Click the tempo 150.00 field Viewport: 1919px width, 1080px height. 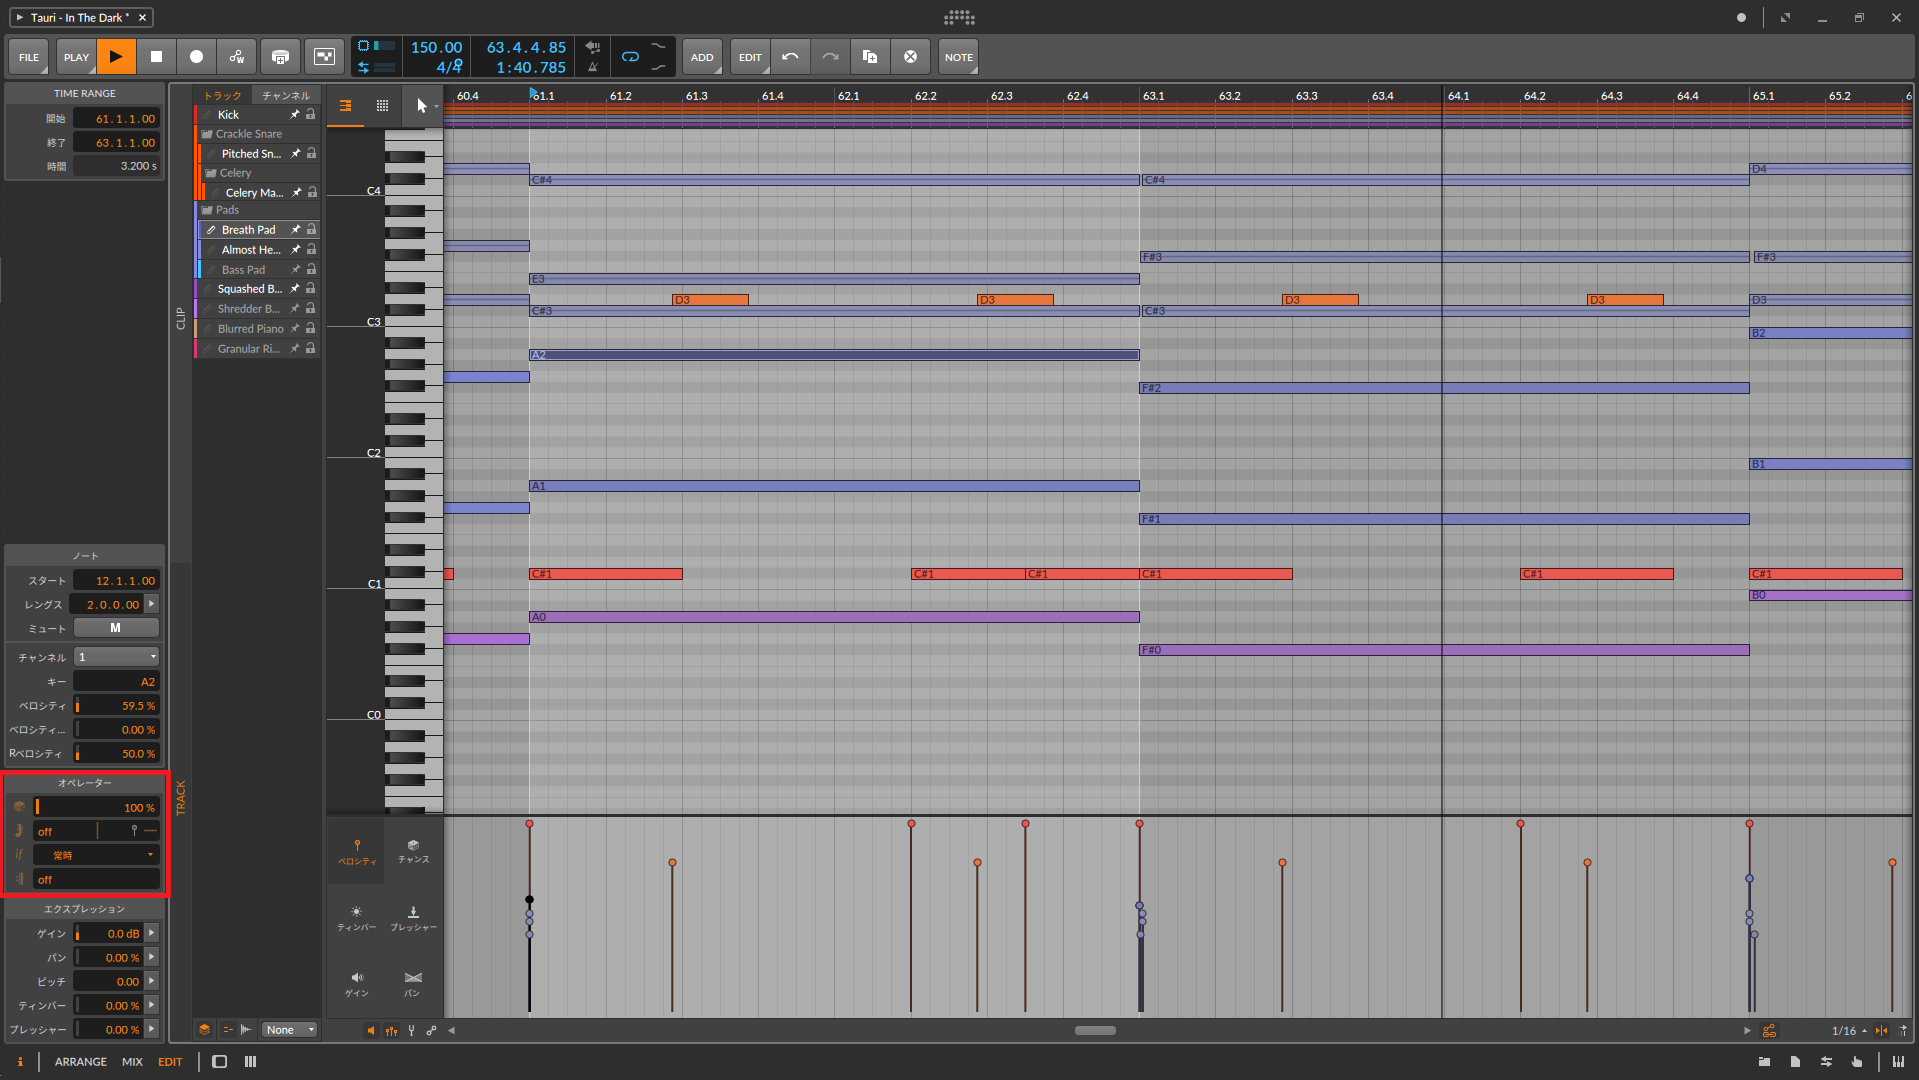coord(436,47)
